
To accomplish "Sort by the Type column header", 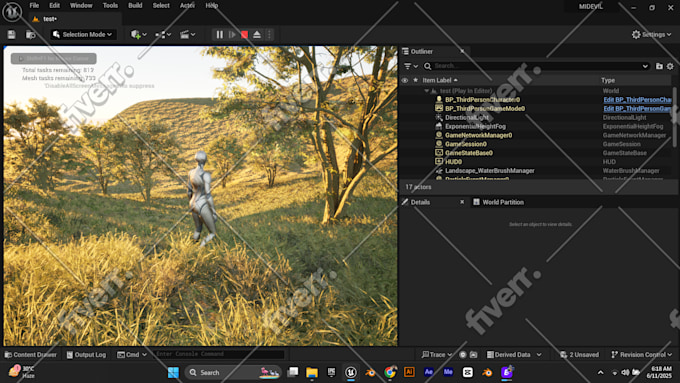I will [x=608, y=80].
